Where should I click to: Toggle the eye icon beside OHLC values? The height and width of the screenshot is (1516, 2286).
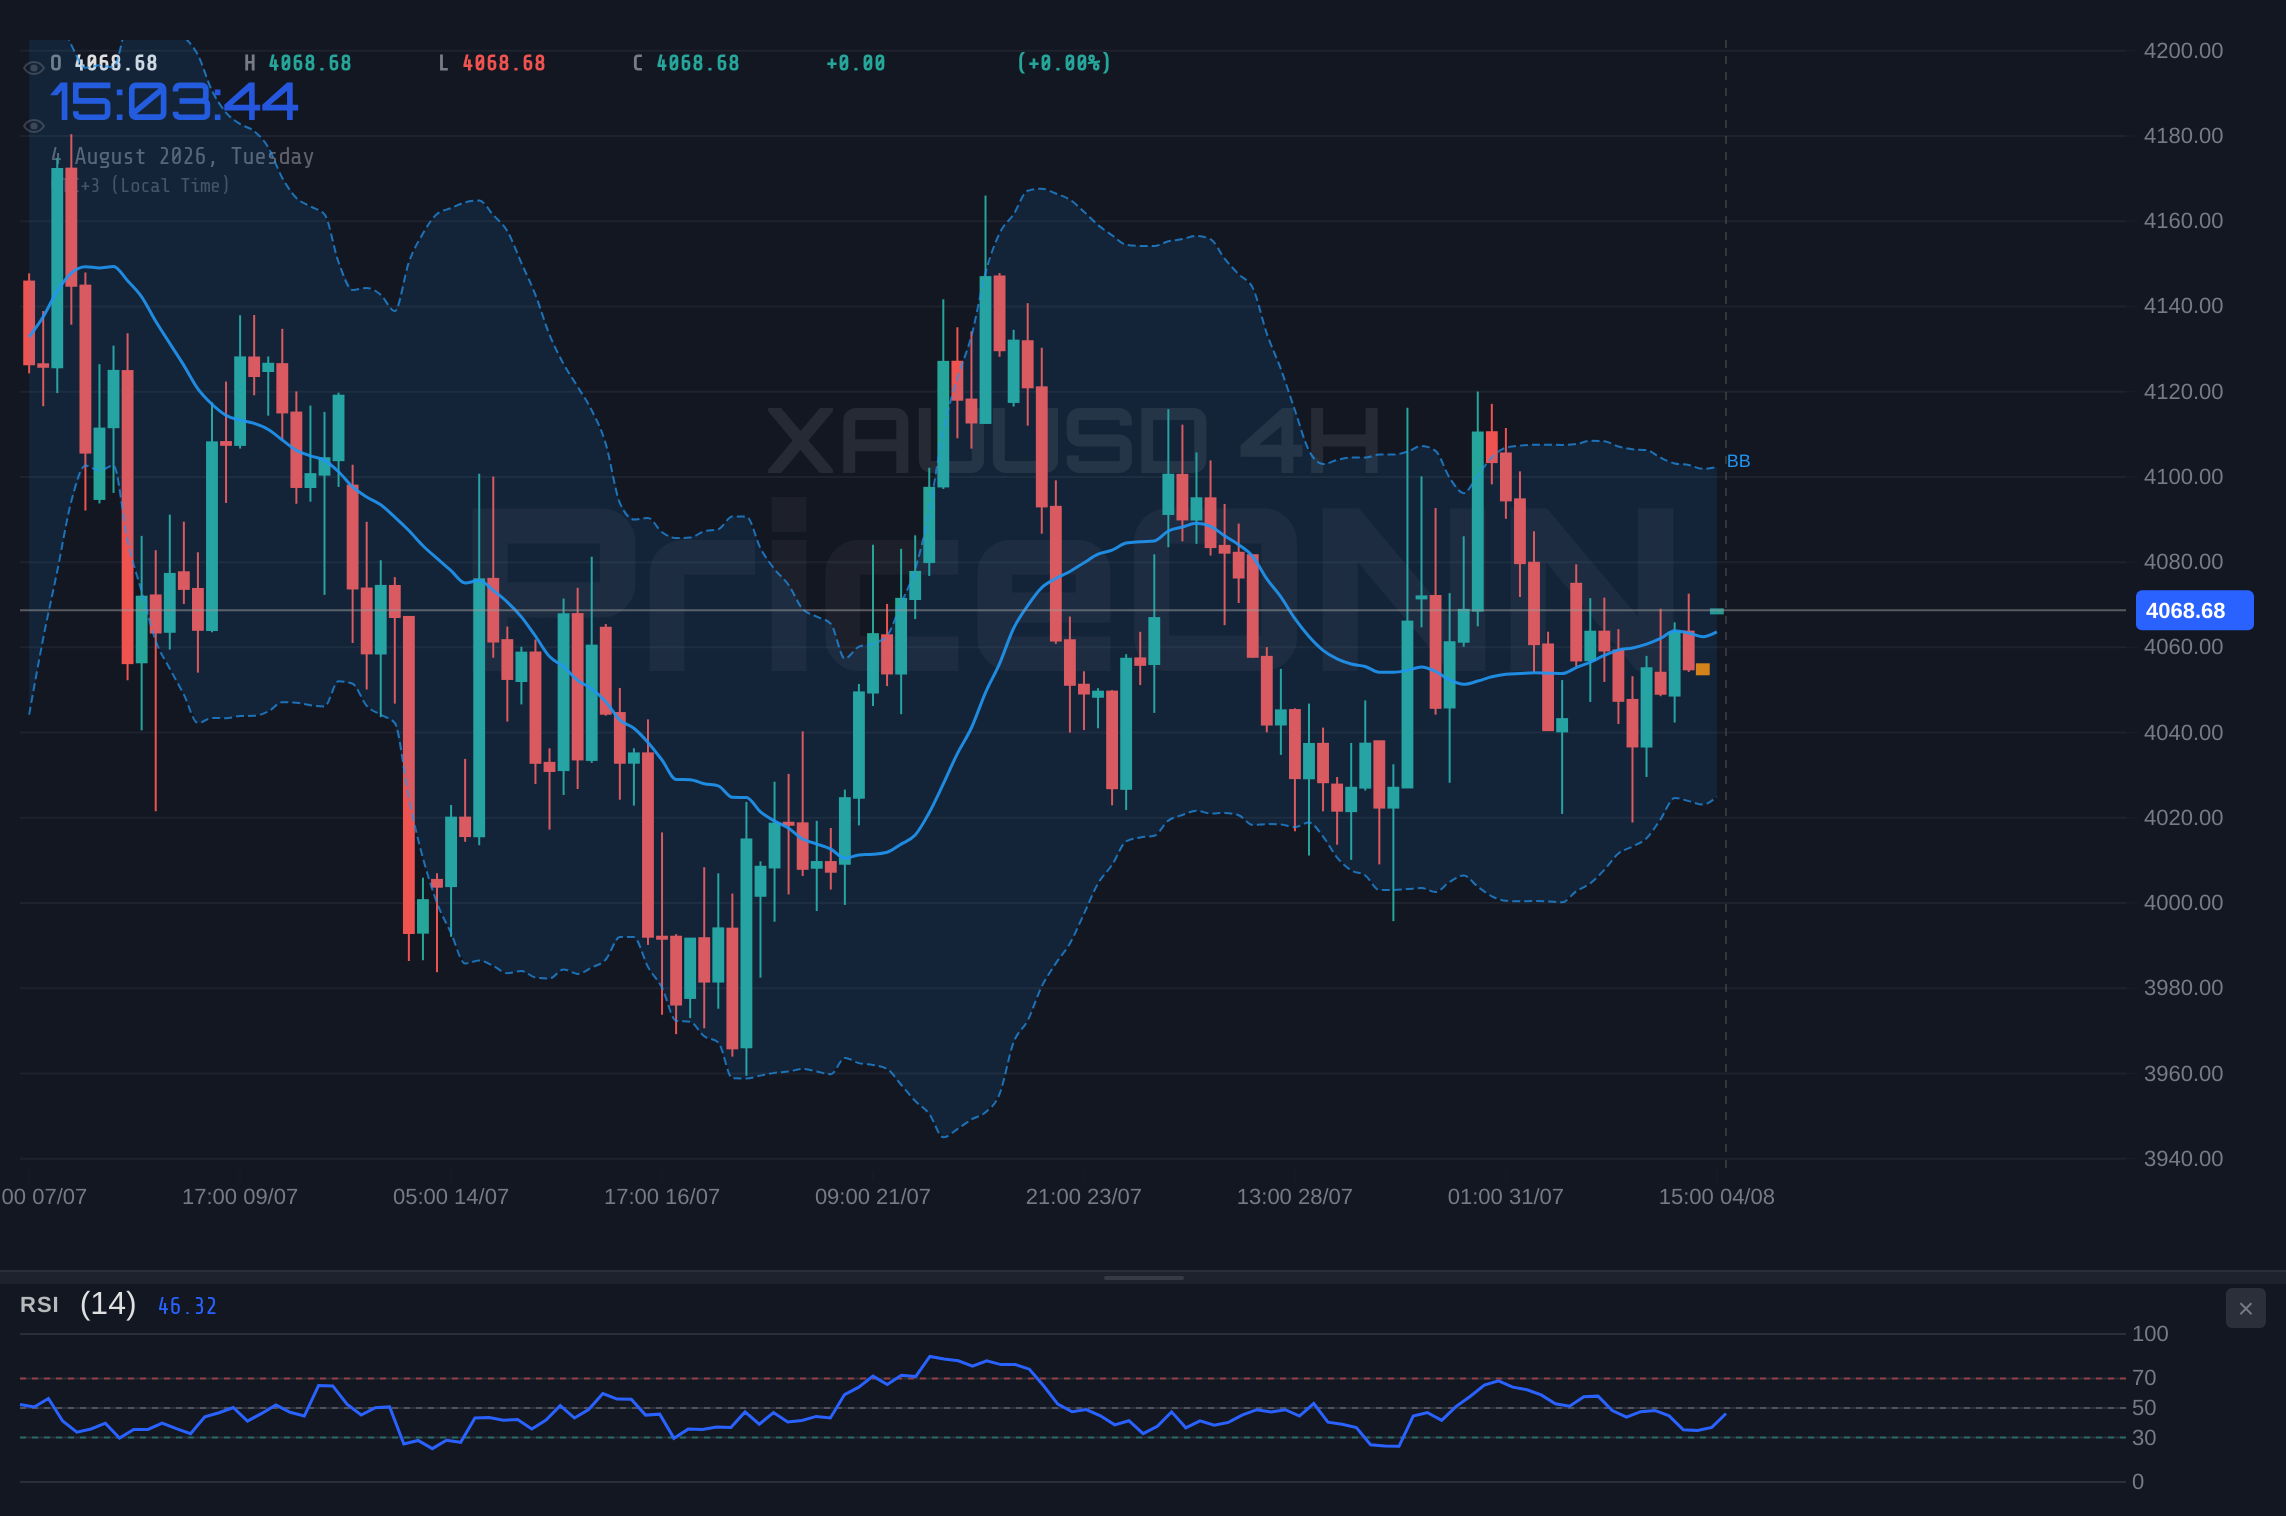tap(33, 67)
